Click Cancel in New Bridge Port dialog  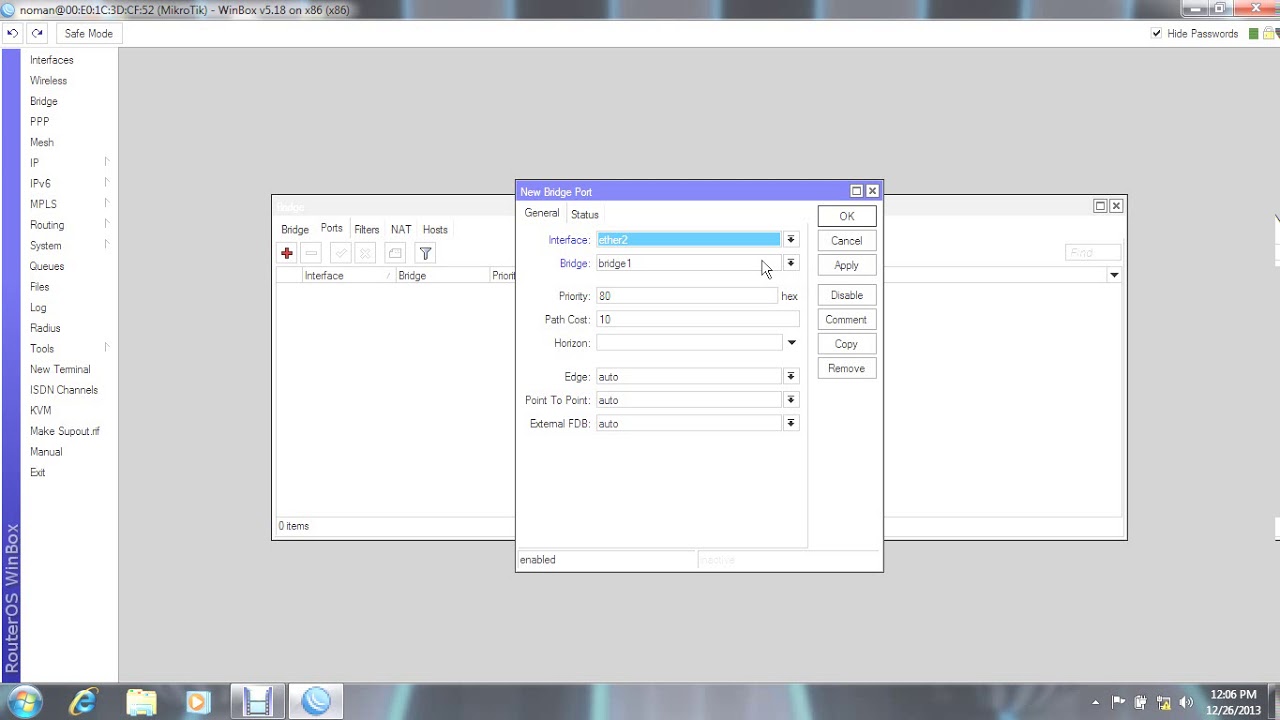coord(847,241)
